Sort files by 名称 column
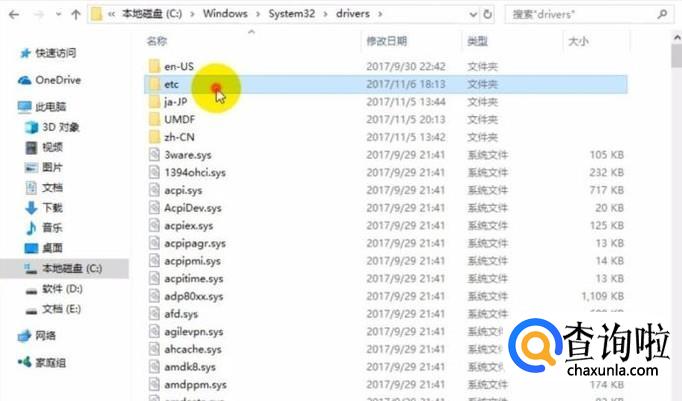Image resolution: width=682 pixels, height=401 pixels. pos(157,41)
